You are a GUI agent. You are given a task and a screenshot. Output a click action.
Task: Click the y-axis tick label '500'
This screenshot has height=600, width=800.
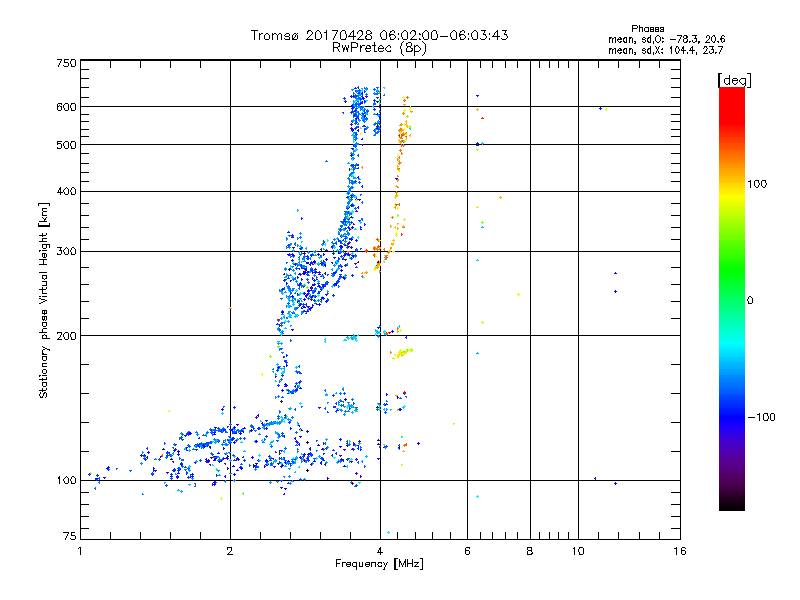click(x=66, y=145)
